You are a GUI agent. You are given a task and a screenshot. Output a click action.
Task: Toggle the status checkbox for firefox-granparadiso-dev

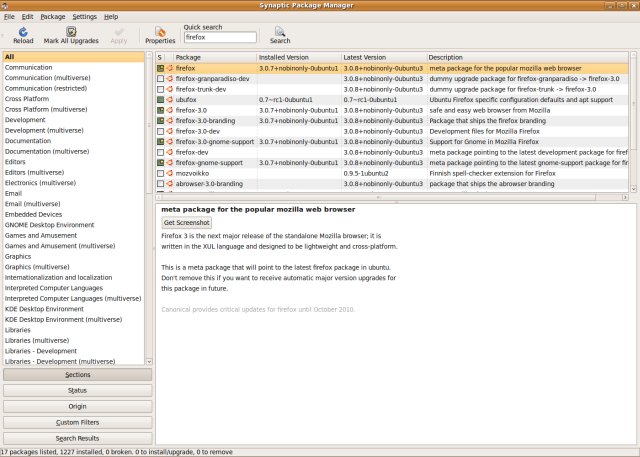[x=160, y=79]
